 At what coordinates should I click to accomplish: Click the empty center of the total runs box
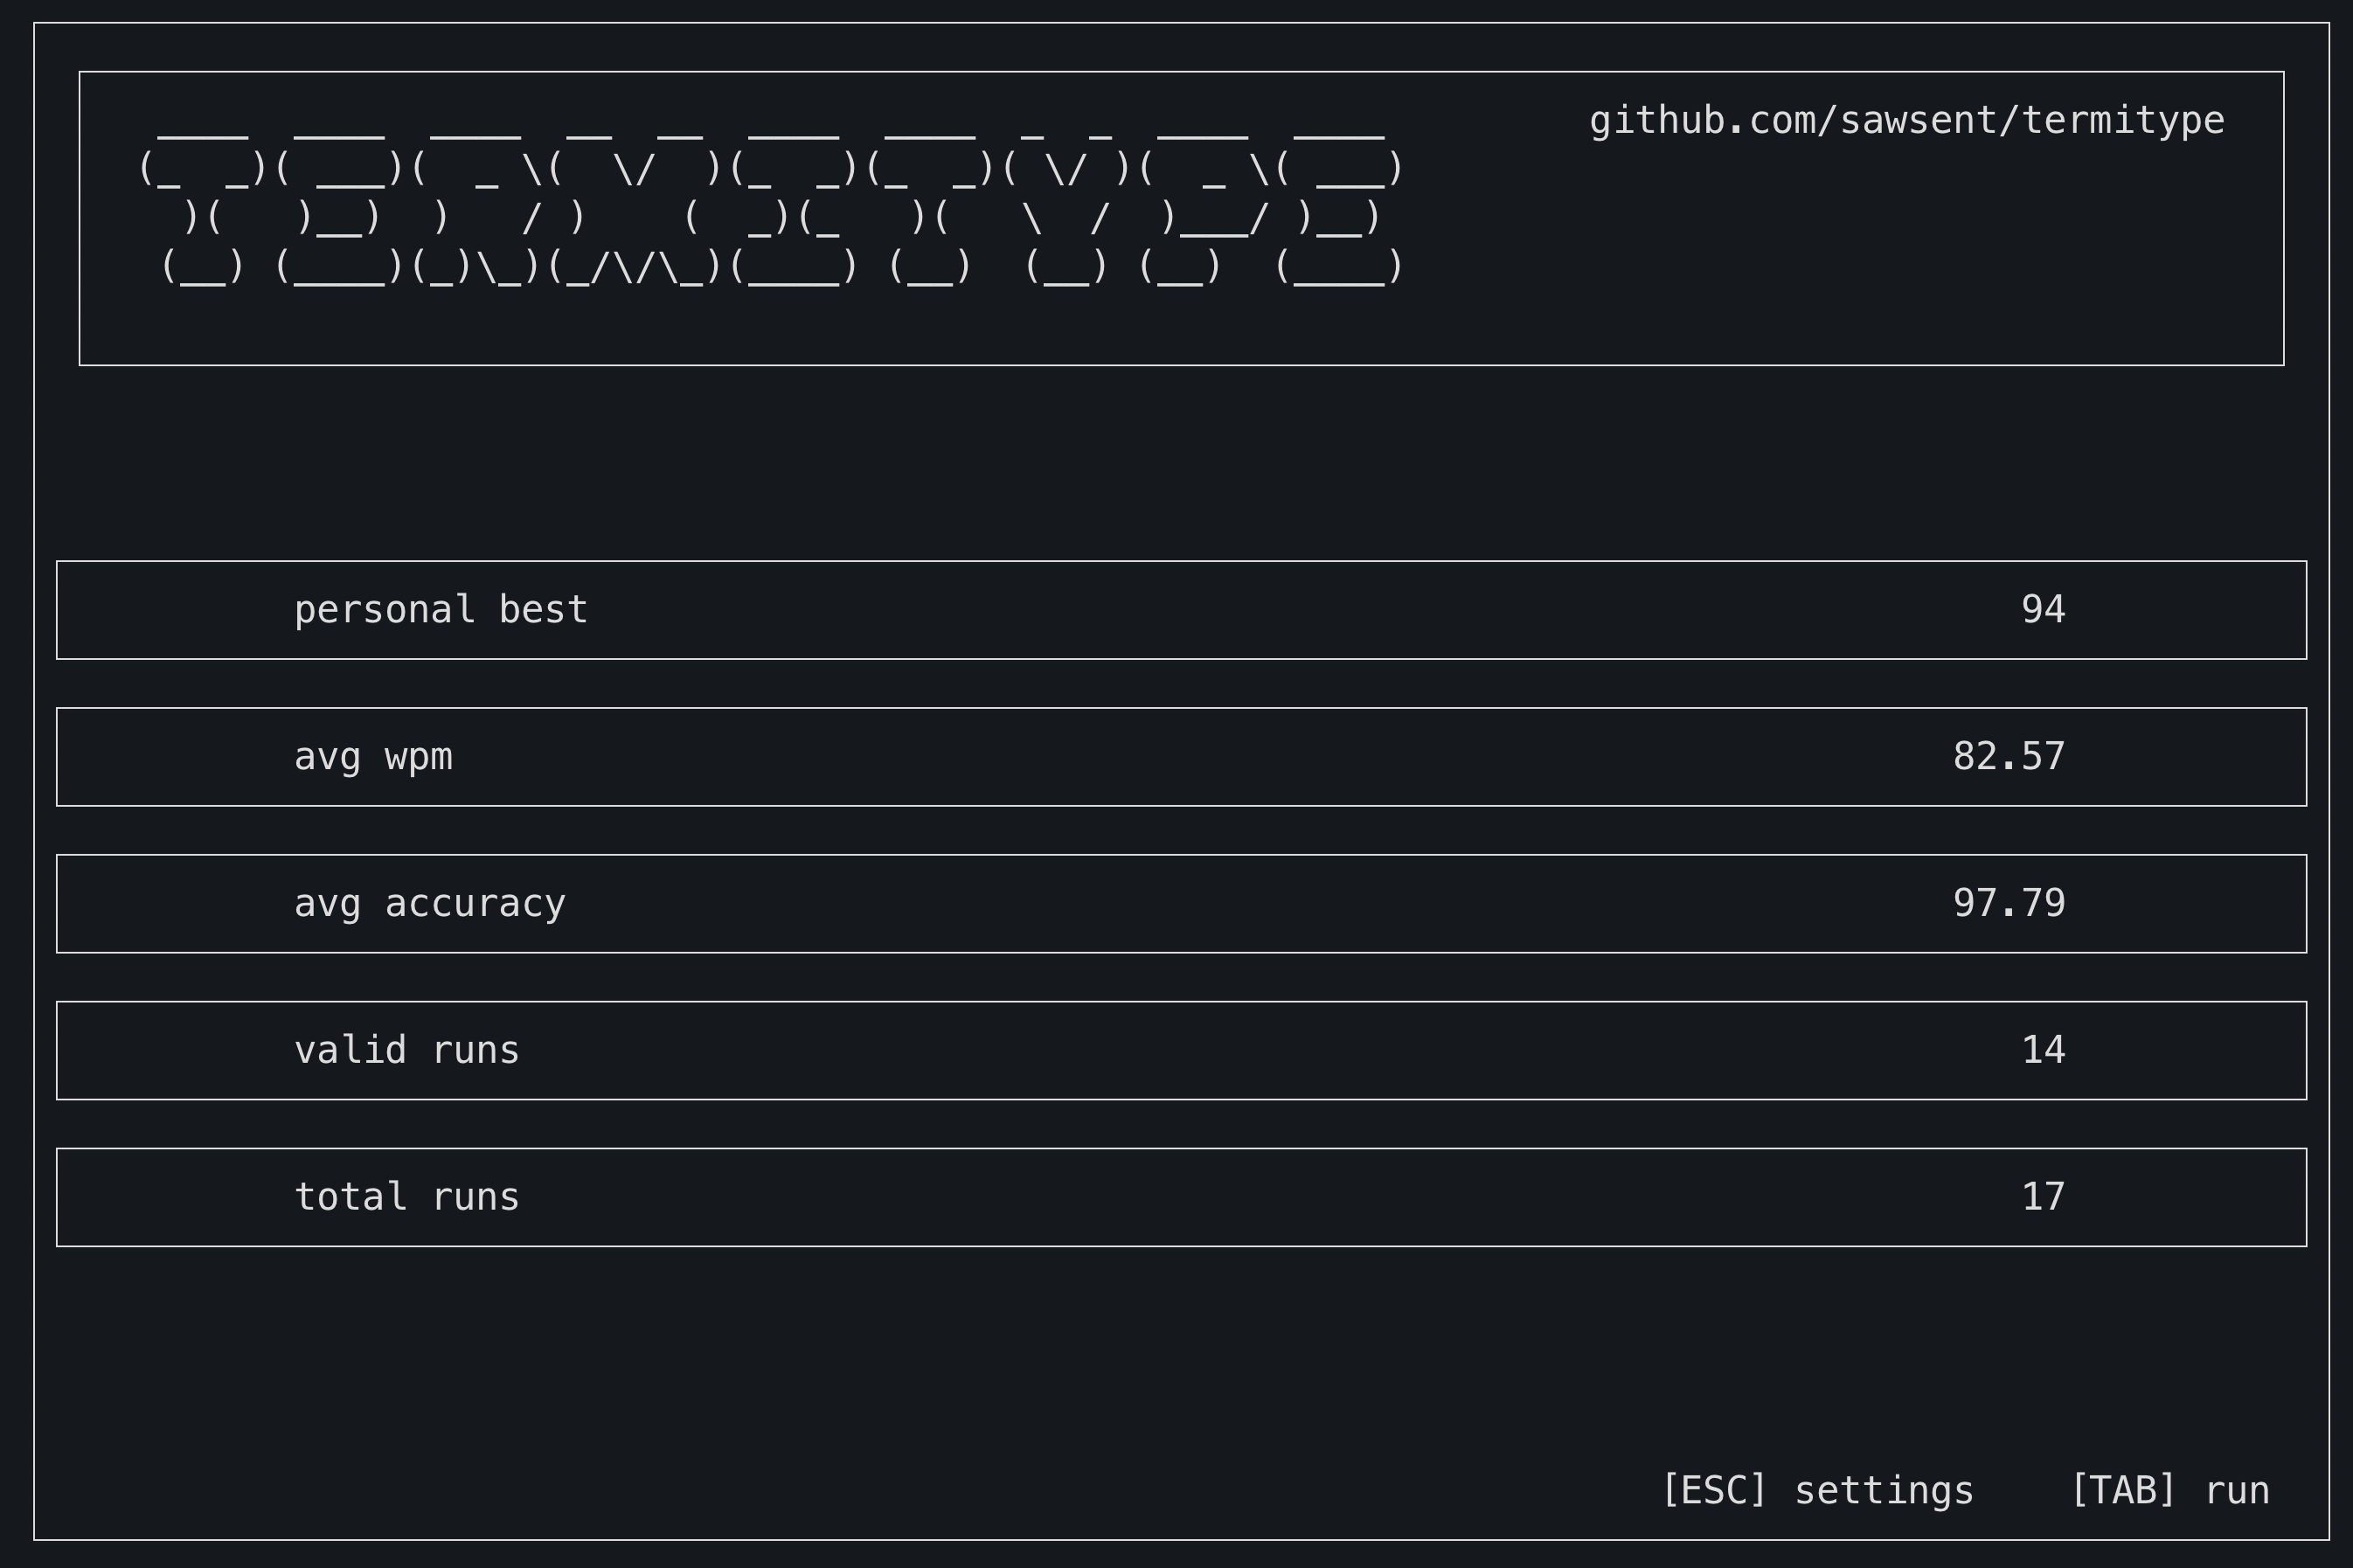[1180, 1198]
